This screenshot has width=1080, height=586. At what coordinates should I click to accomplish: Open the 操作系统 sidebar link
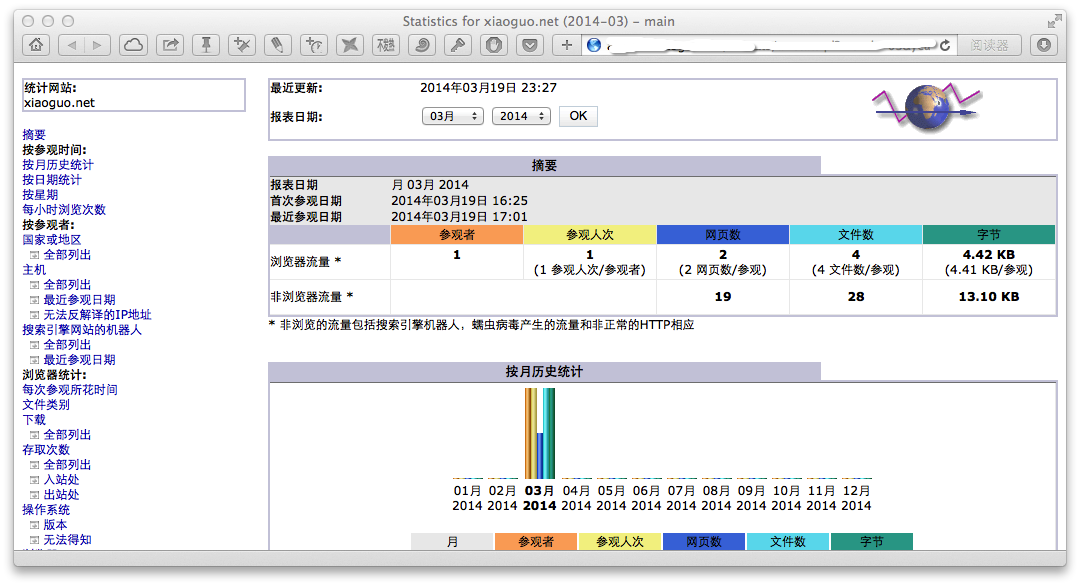pos(46,510)
